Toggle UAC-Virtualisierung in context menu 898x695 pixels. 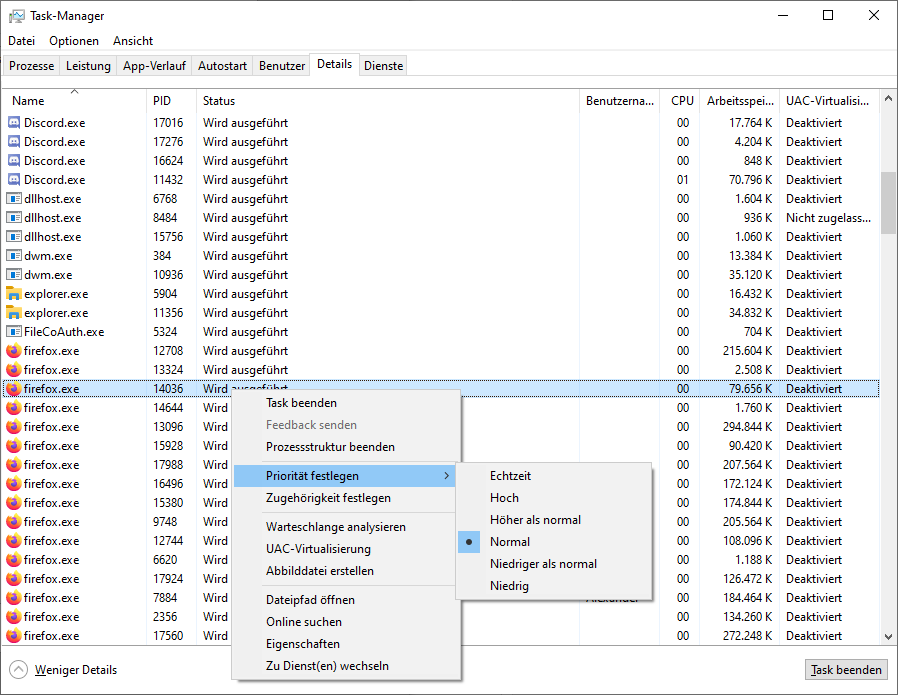pyautogui.click(x=345, y=548)
